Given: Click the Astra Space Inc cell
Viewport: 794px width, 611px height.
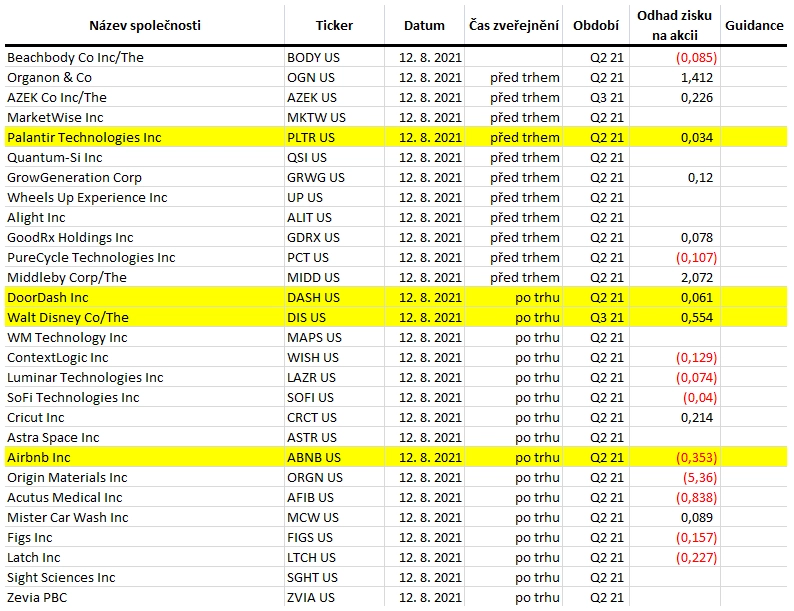Looking at the screenshot, I should (x=144, y=437).
